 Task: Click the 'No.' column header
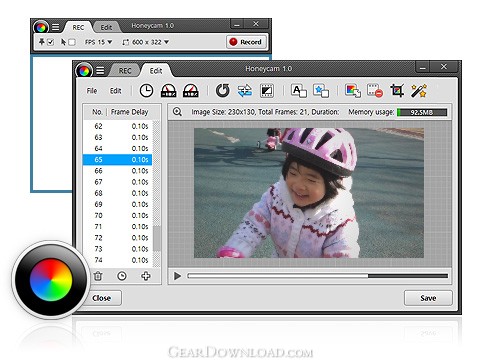click(97, 112)
